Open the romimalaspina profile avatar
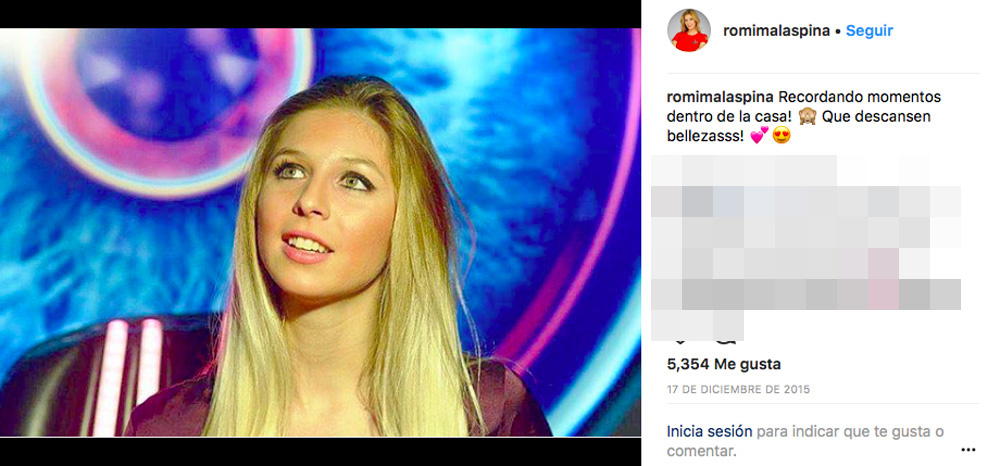 [689, 30]
